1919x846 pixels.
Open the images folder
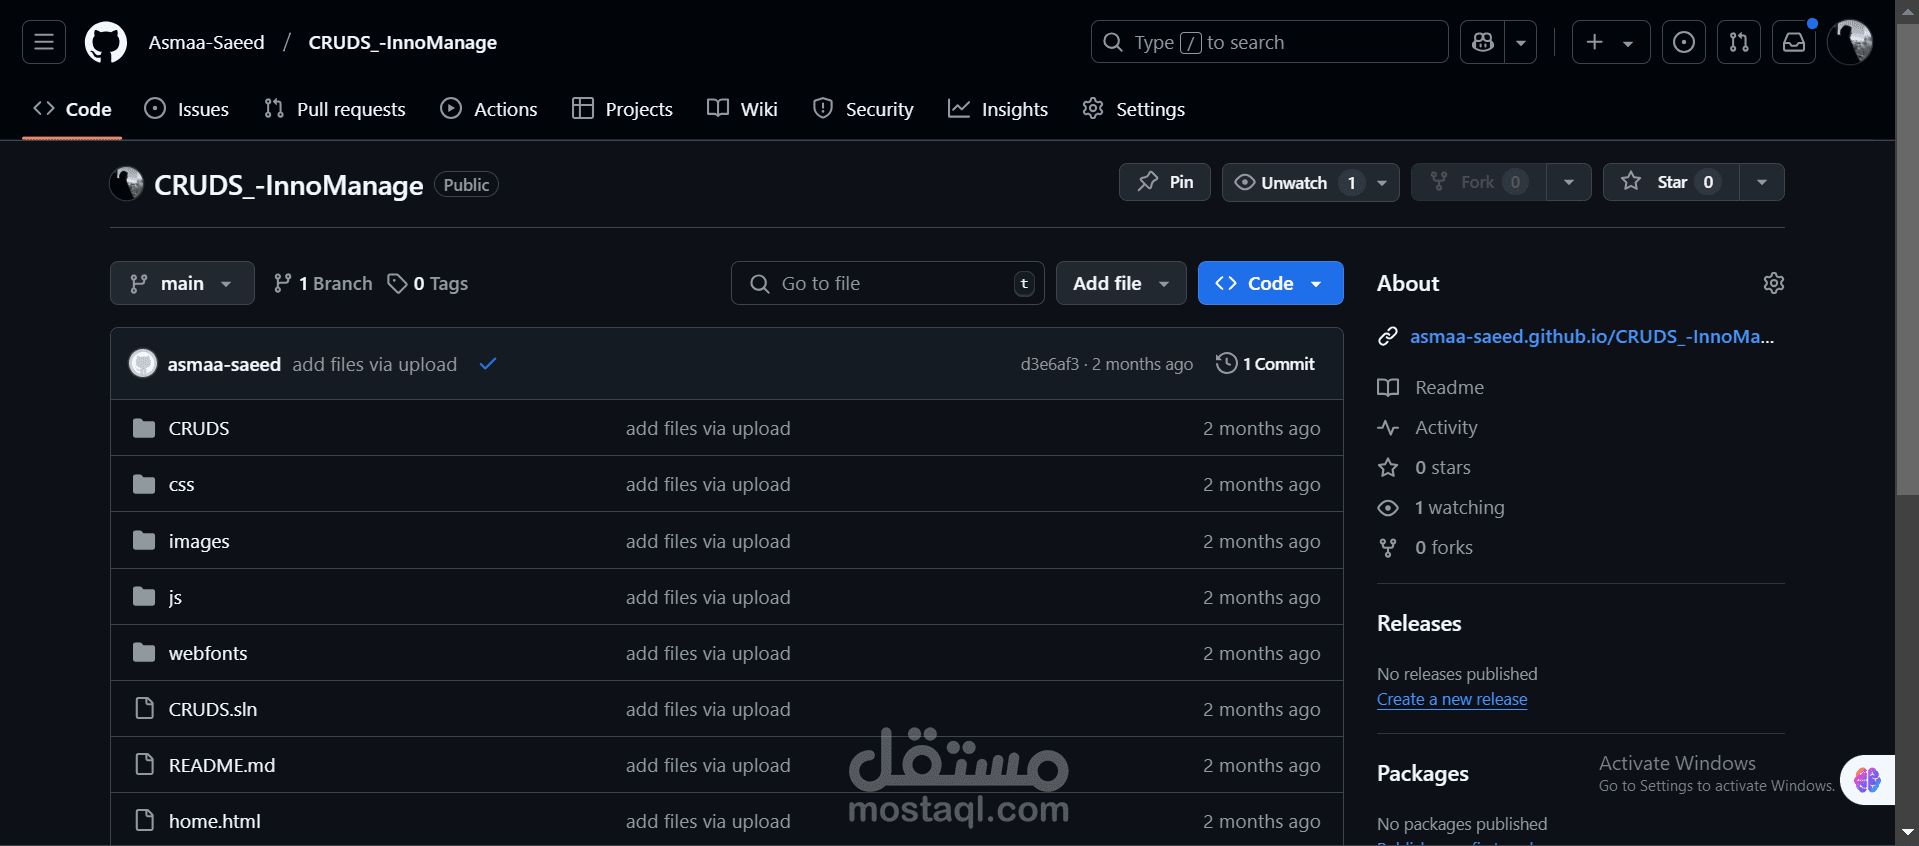tap(199, 541)
